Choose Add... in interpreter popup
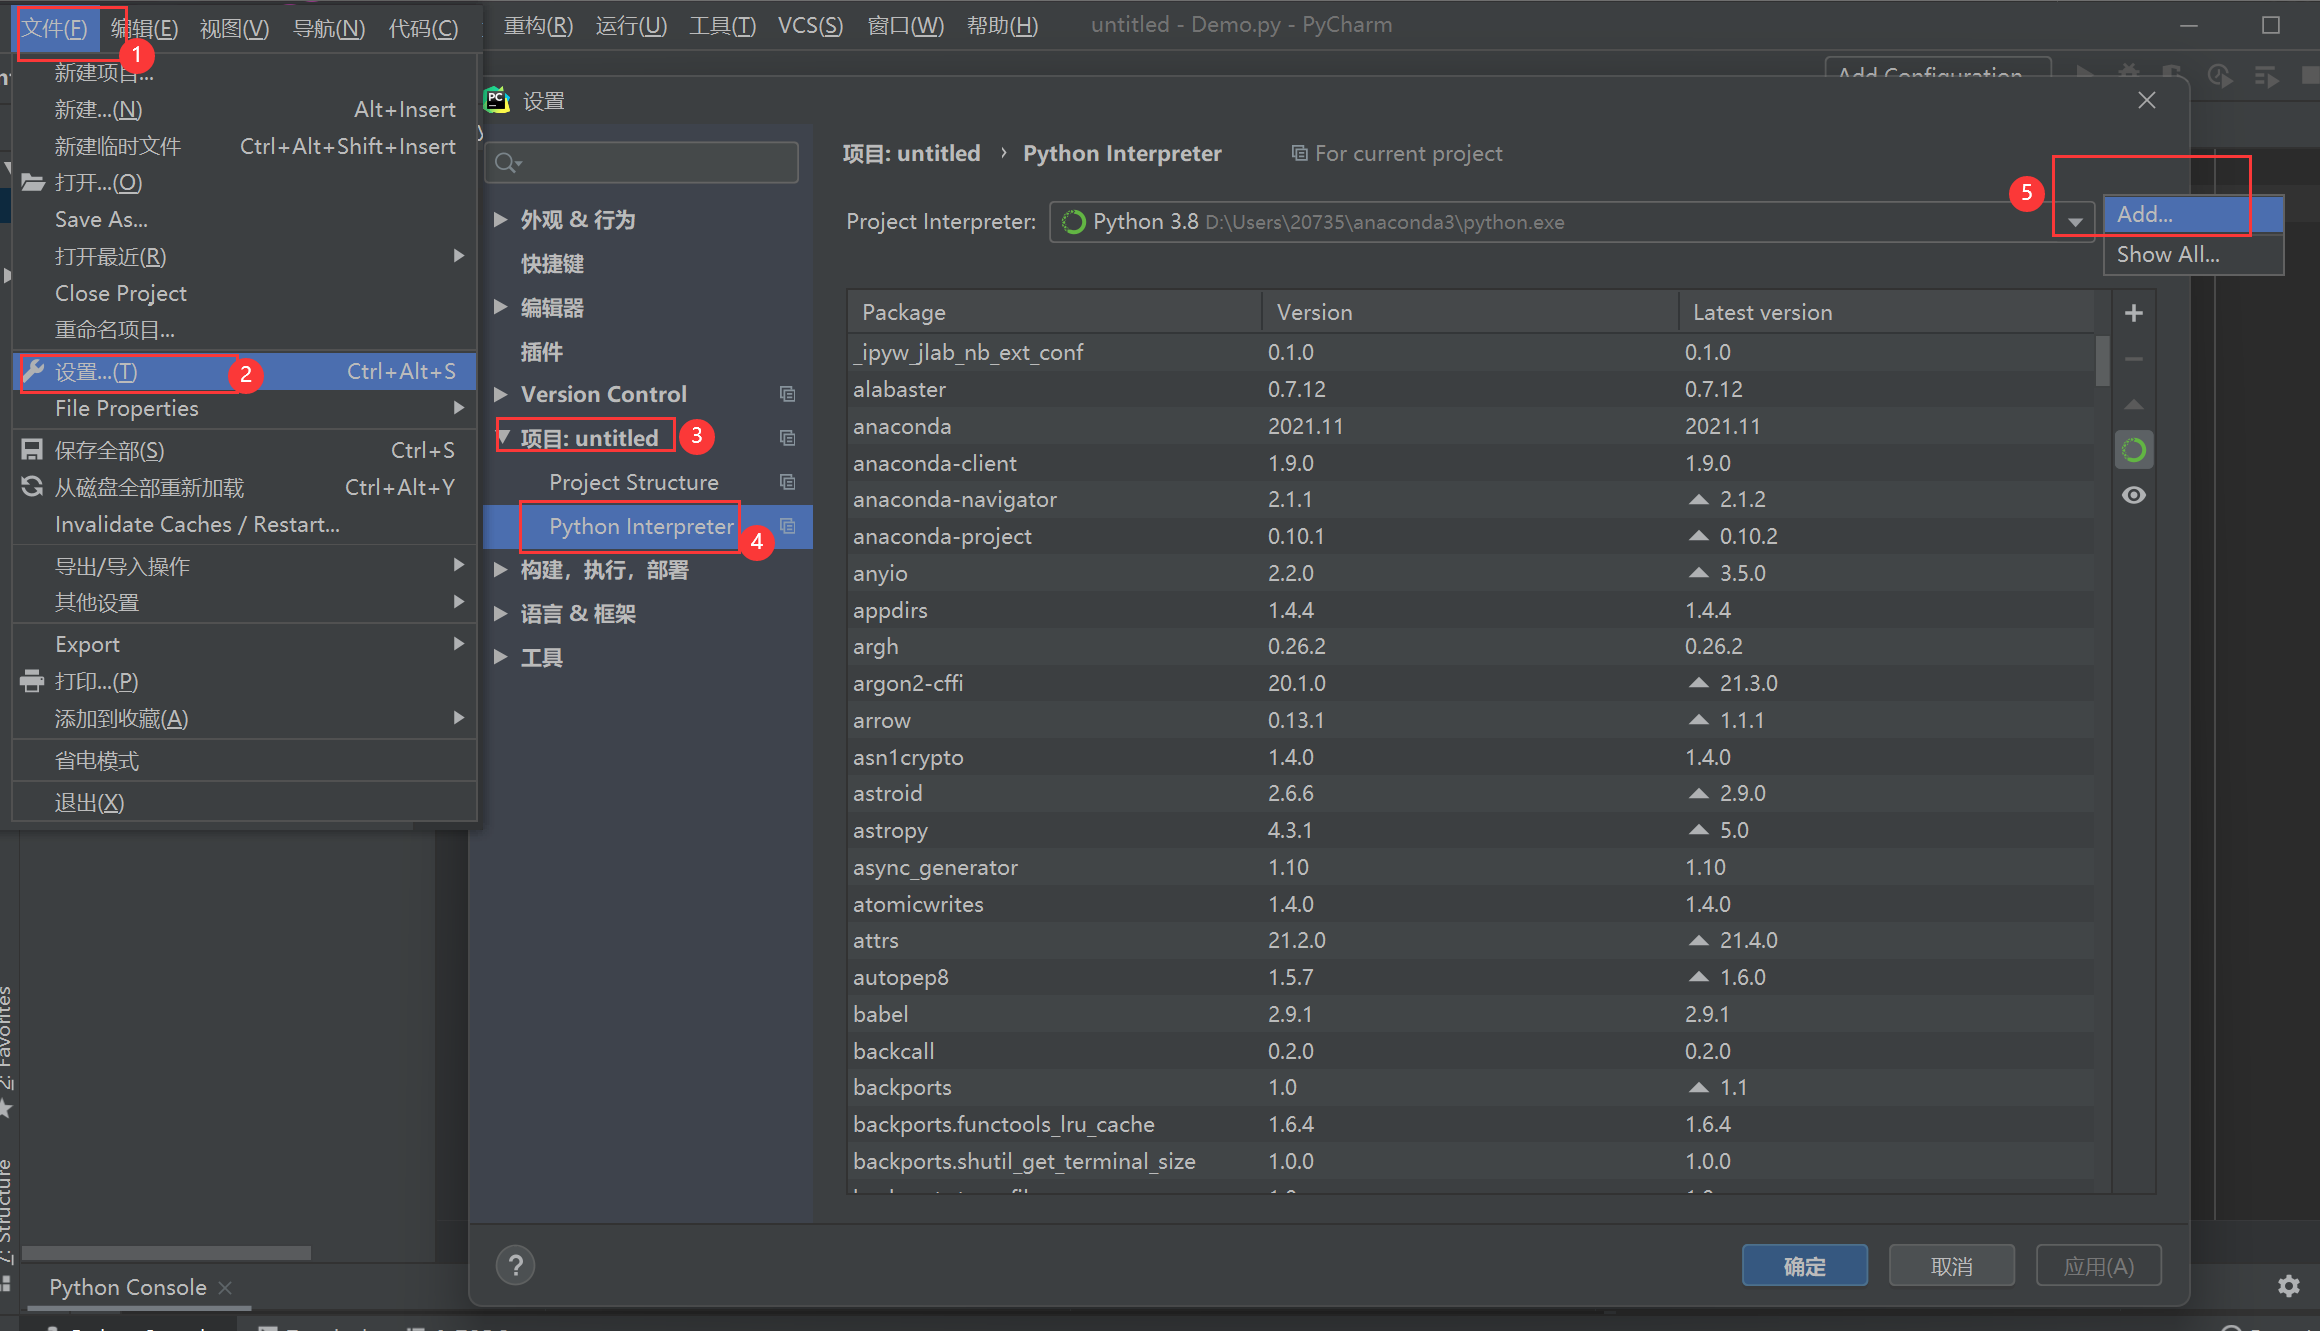 click(2193, 214)
